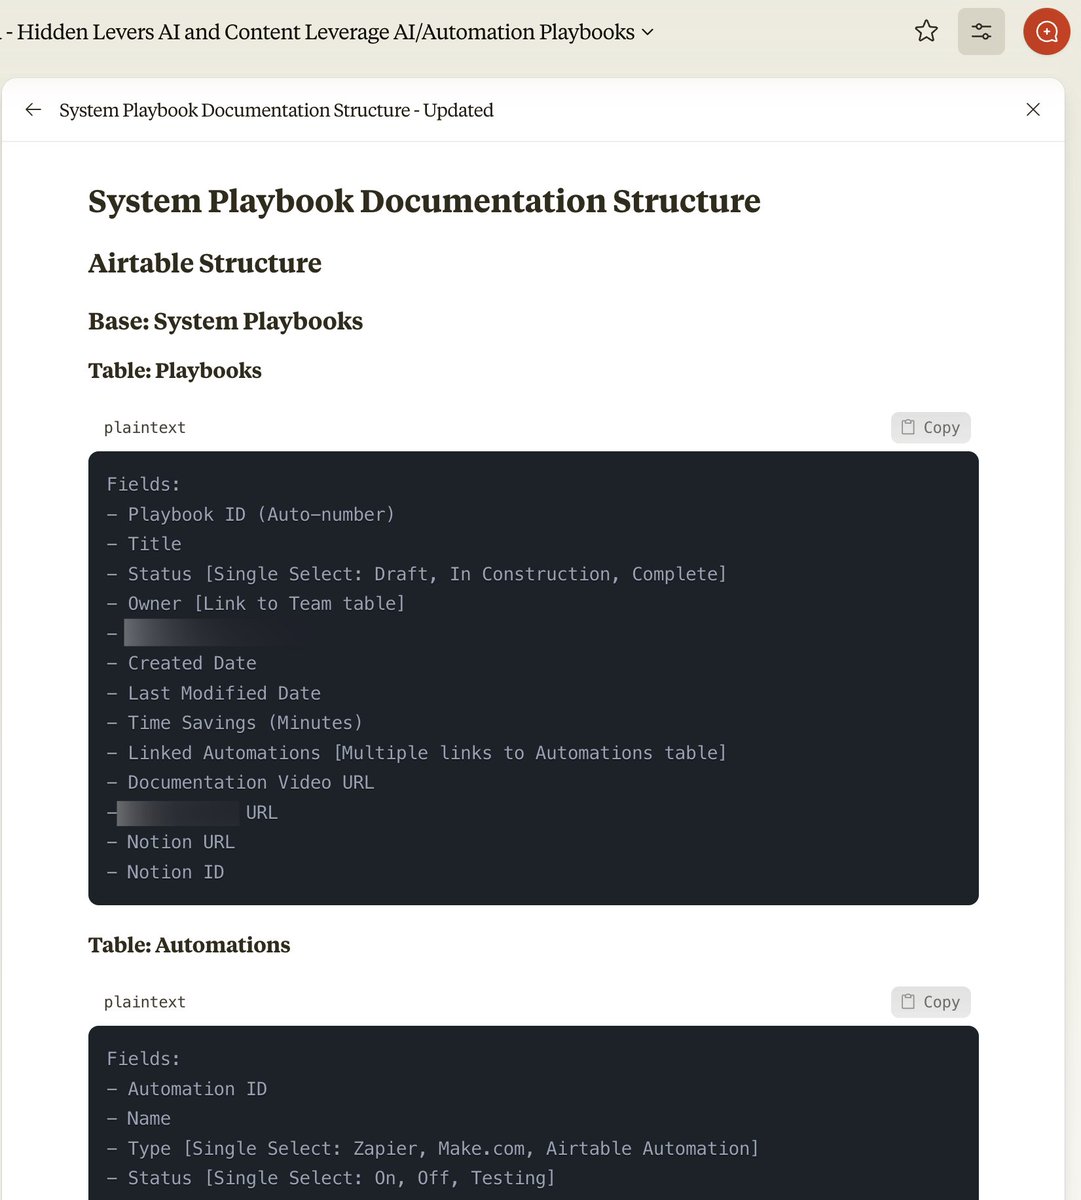Click the 'Owner [Link to Team table]' line
The height and width of the screenshot is (1200, 1081).
click(256, 604)
